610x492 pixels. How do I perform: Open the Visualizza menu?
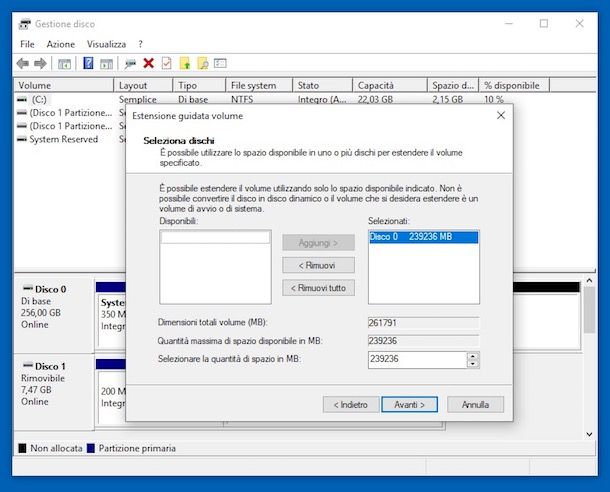(106, 44)
